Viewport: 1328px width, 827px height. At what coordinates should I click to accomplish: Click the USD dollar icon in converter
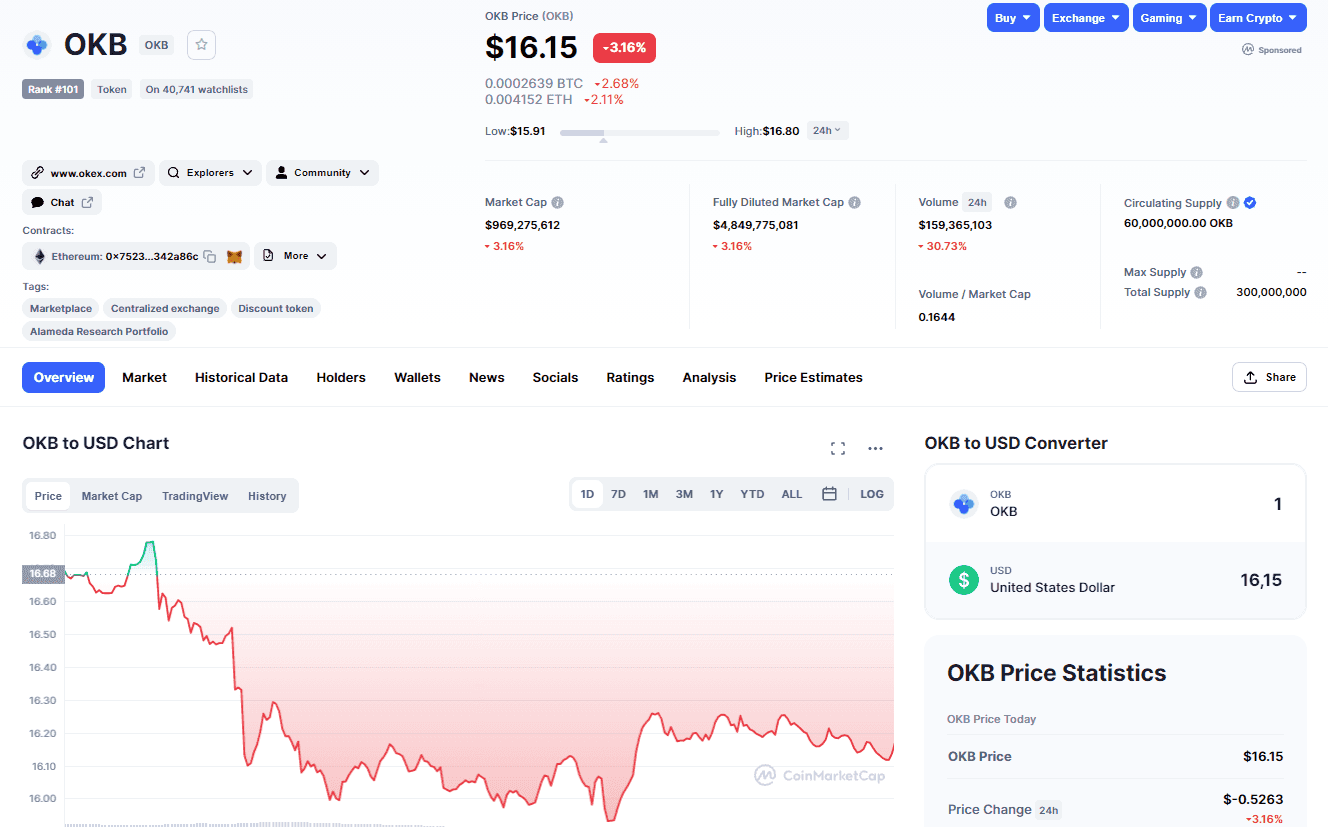[964, 579]
